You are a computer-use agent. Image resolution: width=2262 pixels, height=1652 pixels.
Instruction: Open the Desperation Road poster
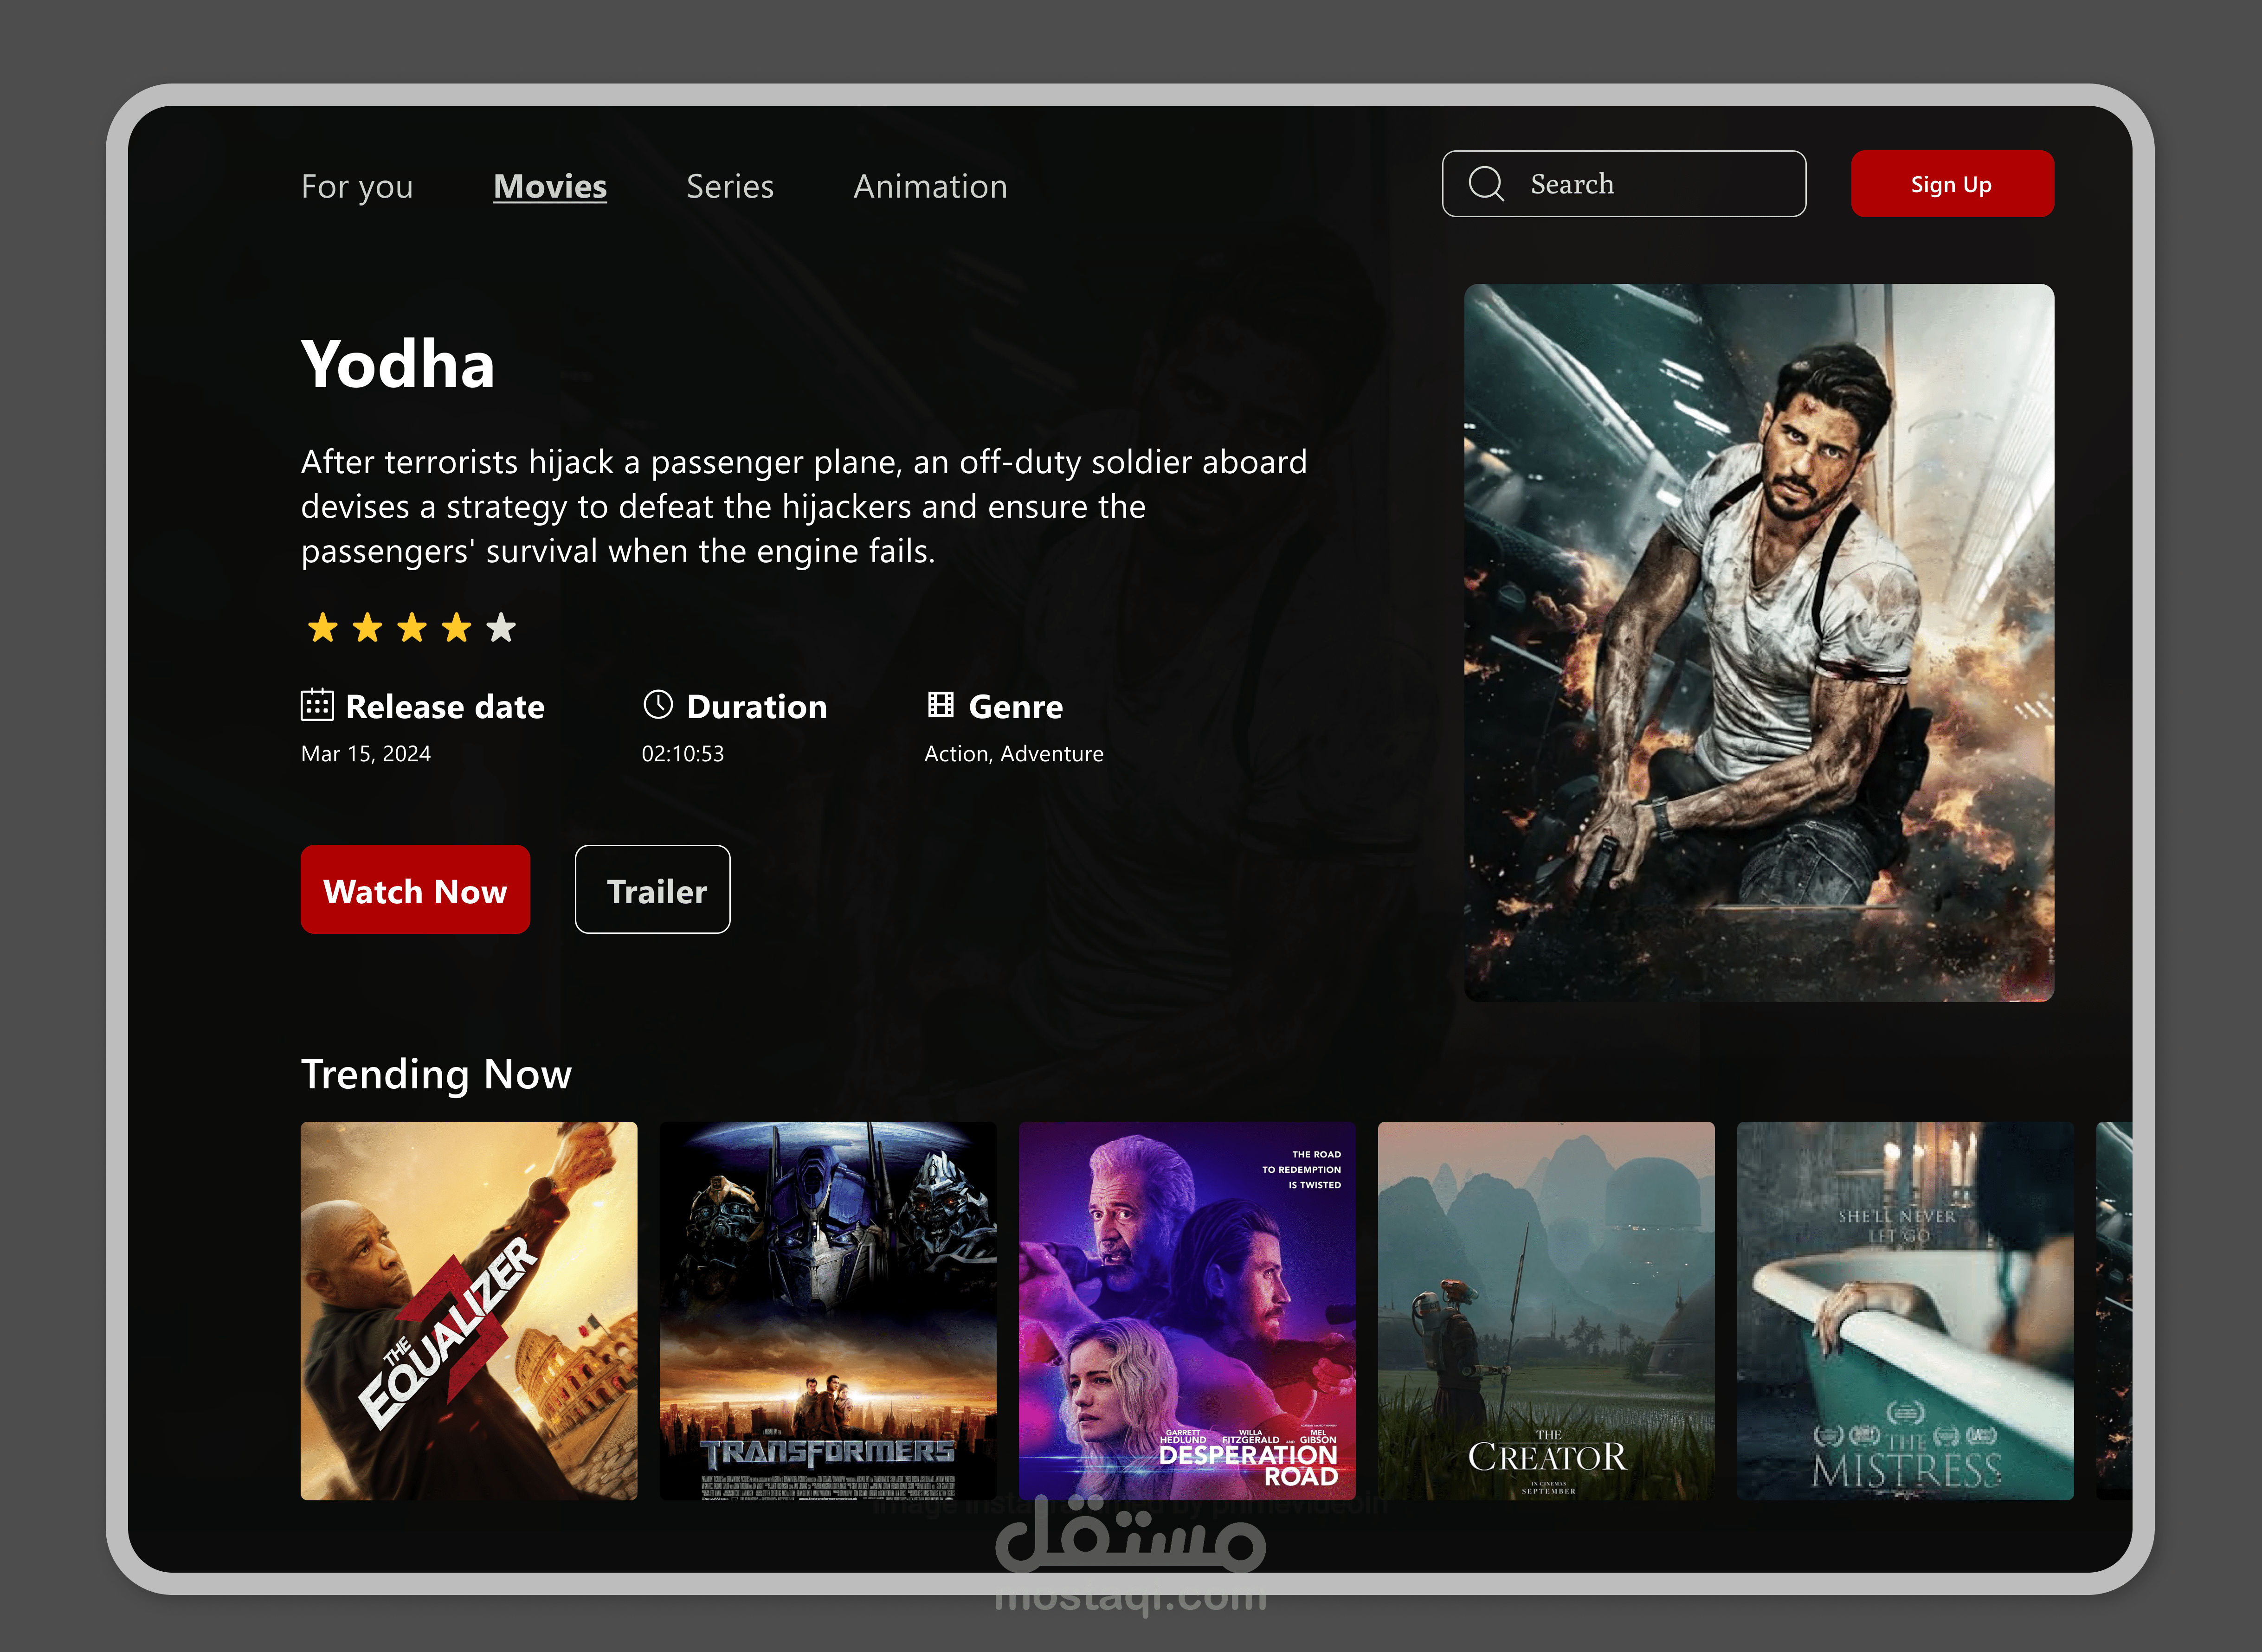point(1187,1310)
